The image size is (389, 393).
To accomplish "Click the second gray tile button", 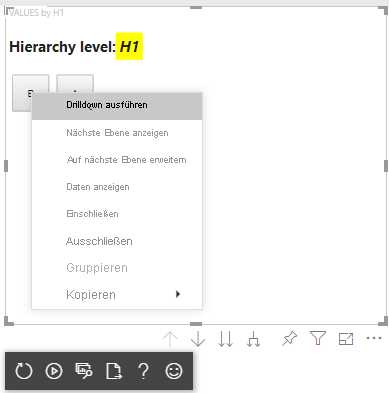I will point(75,84).
